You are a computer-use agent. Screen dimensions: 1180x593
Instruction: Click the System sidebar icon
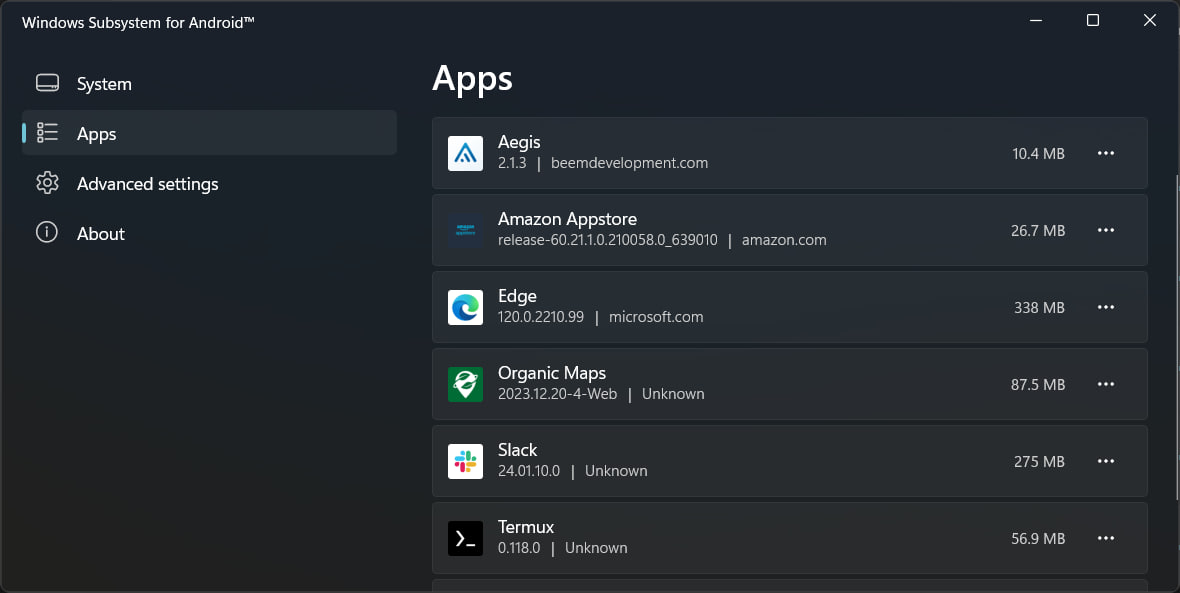tap(47, 83)
